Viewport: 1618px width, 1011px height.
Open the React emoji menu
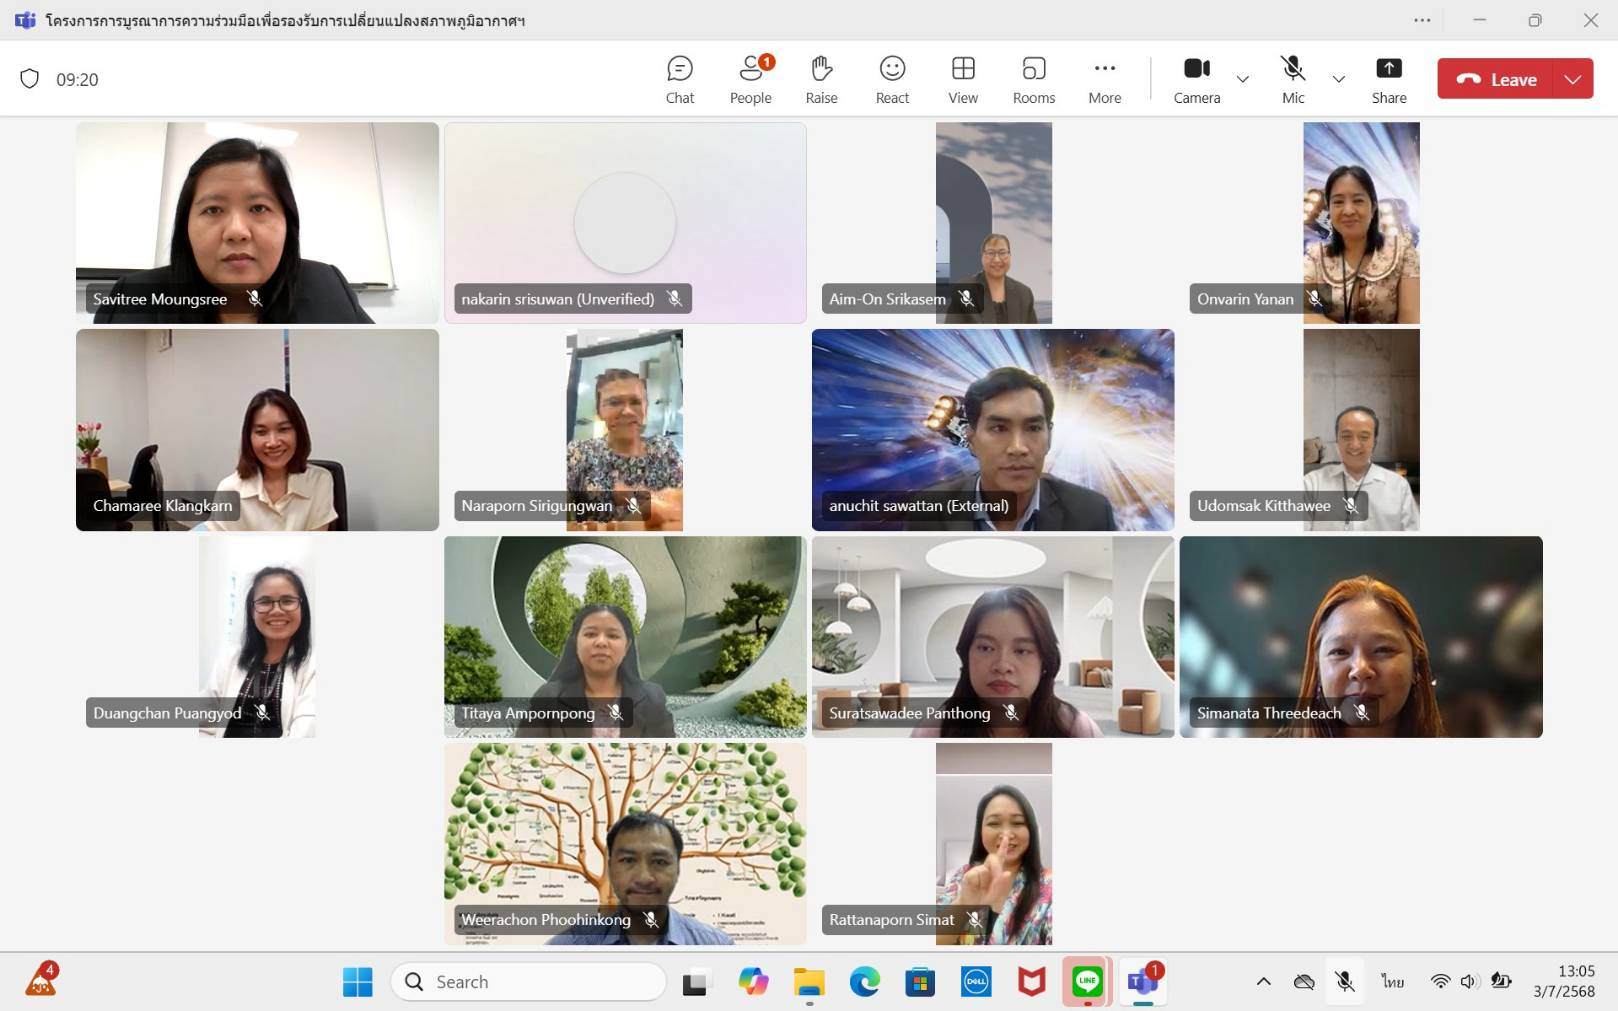tap(892, 79)
